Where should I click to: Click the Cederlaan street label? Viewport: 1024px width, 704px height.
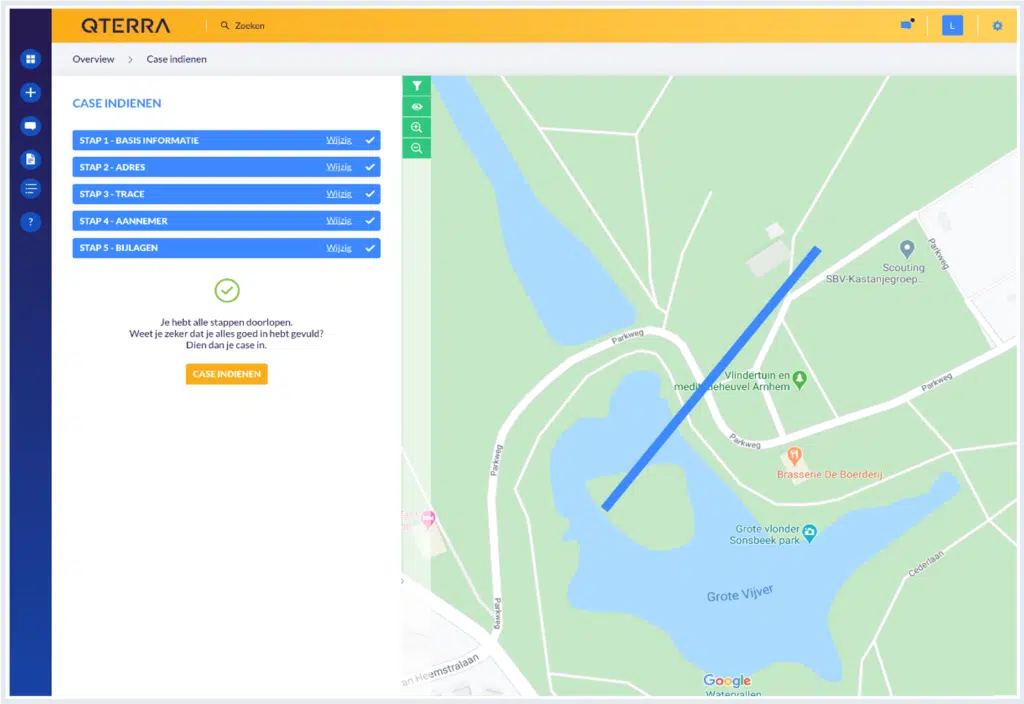point(926,564)
